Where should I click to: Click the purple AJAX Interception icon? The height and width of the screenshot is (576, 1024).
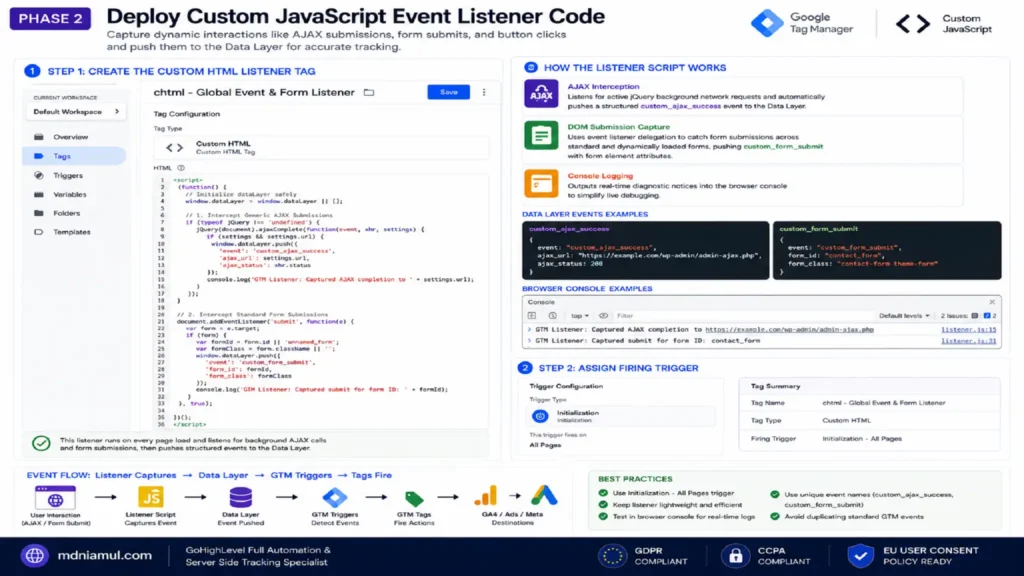click(x=541, y=94)
